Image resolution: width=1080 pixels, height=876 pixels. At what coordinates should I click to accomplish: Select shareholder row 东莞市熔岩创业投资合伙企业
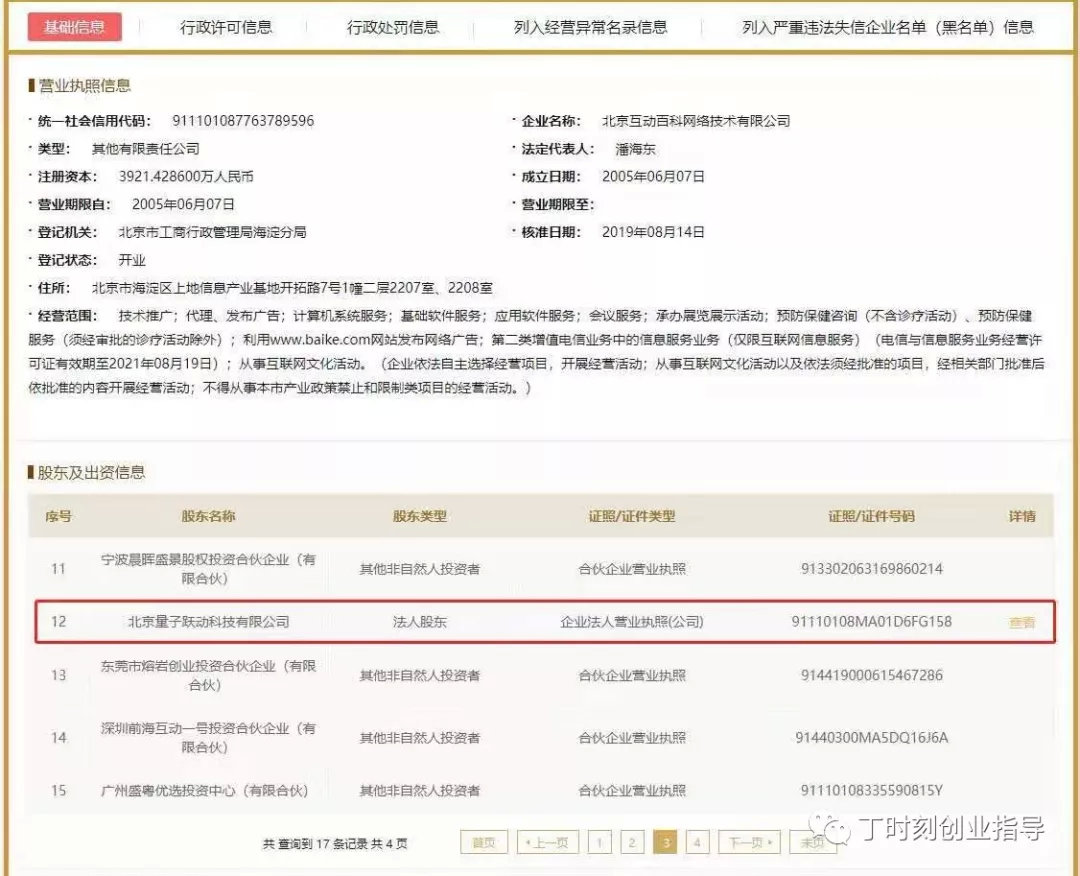click(x=208, y=675)
